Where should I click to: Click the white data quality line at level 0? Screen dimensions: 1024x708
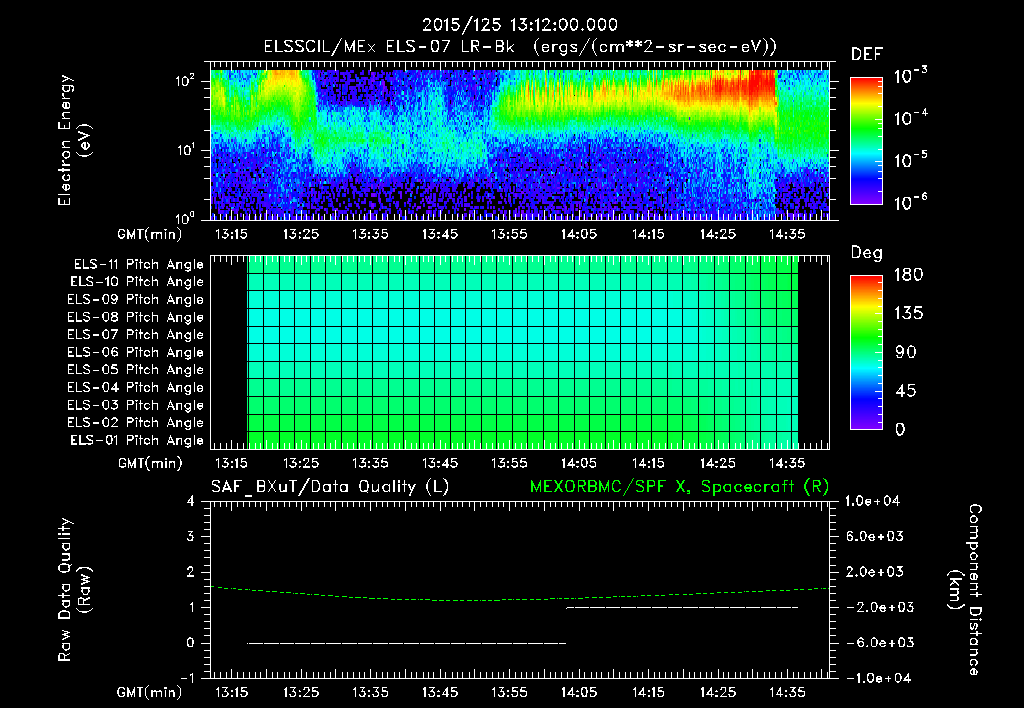(407, 643)
